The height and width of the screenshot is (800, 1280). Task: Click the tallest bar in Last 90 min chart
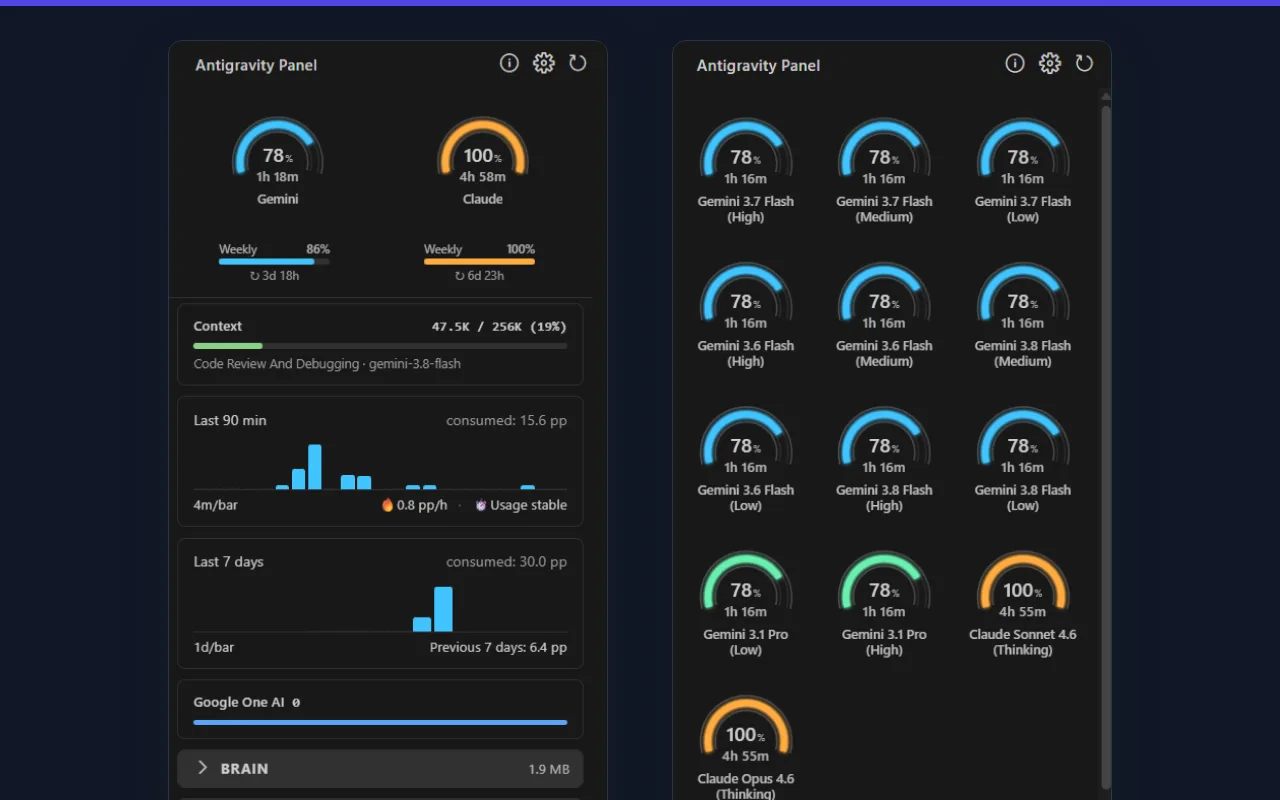pyautogui.click(x=315, y=467)
